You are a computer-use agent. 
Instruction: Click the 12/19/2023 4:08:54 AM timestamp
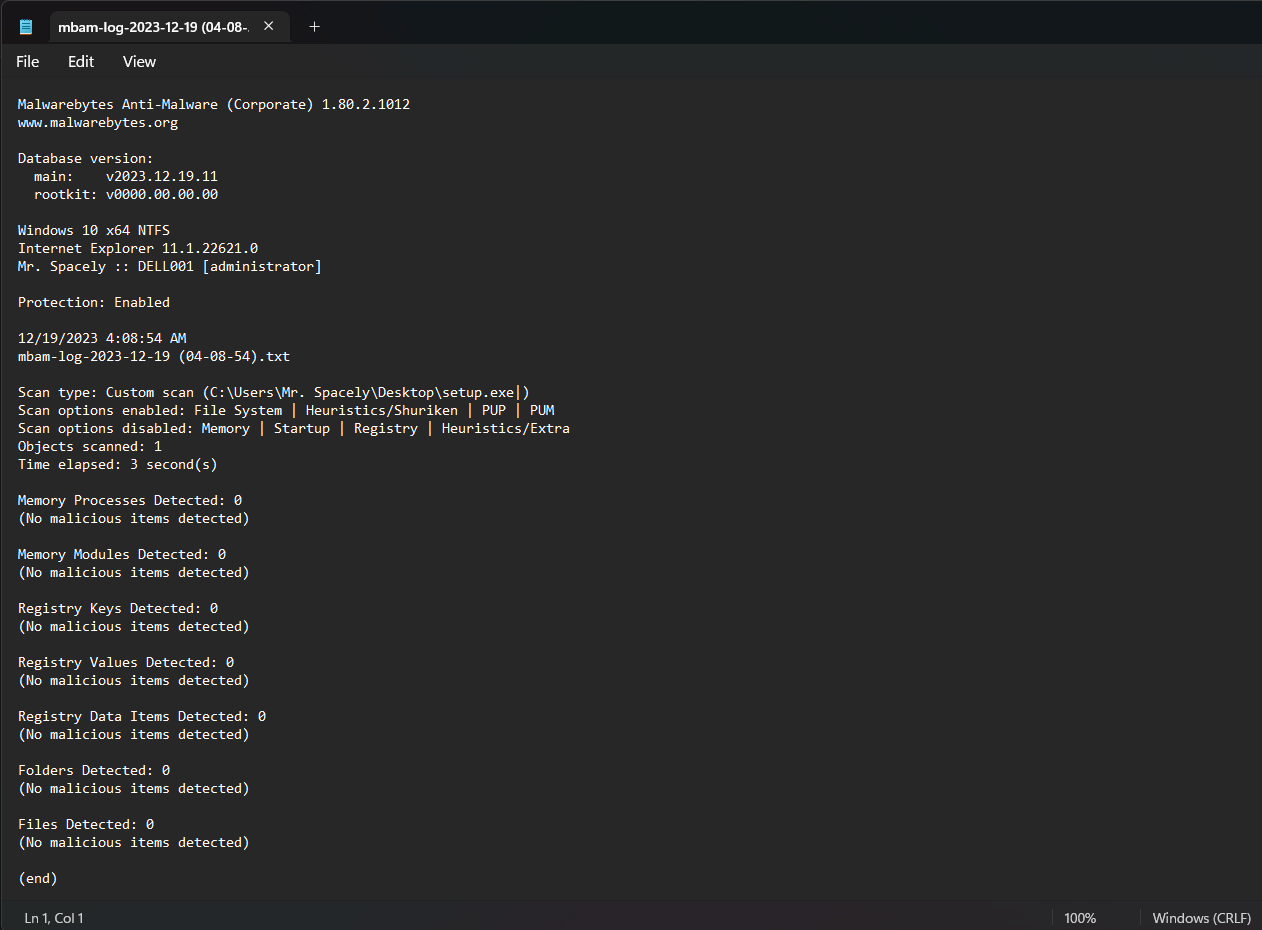click(102, 338)
